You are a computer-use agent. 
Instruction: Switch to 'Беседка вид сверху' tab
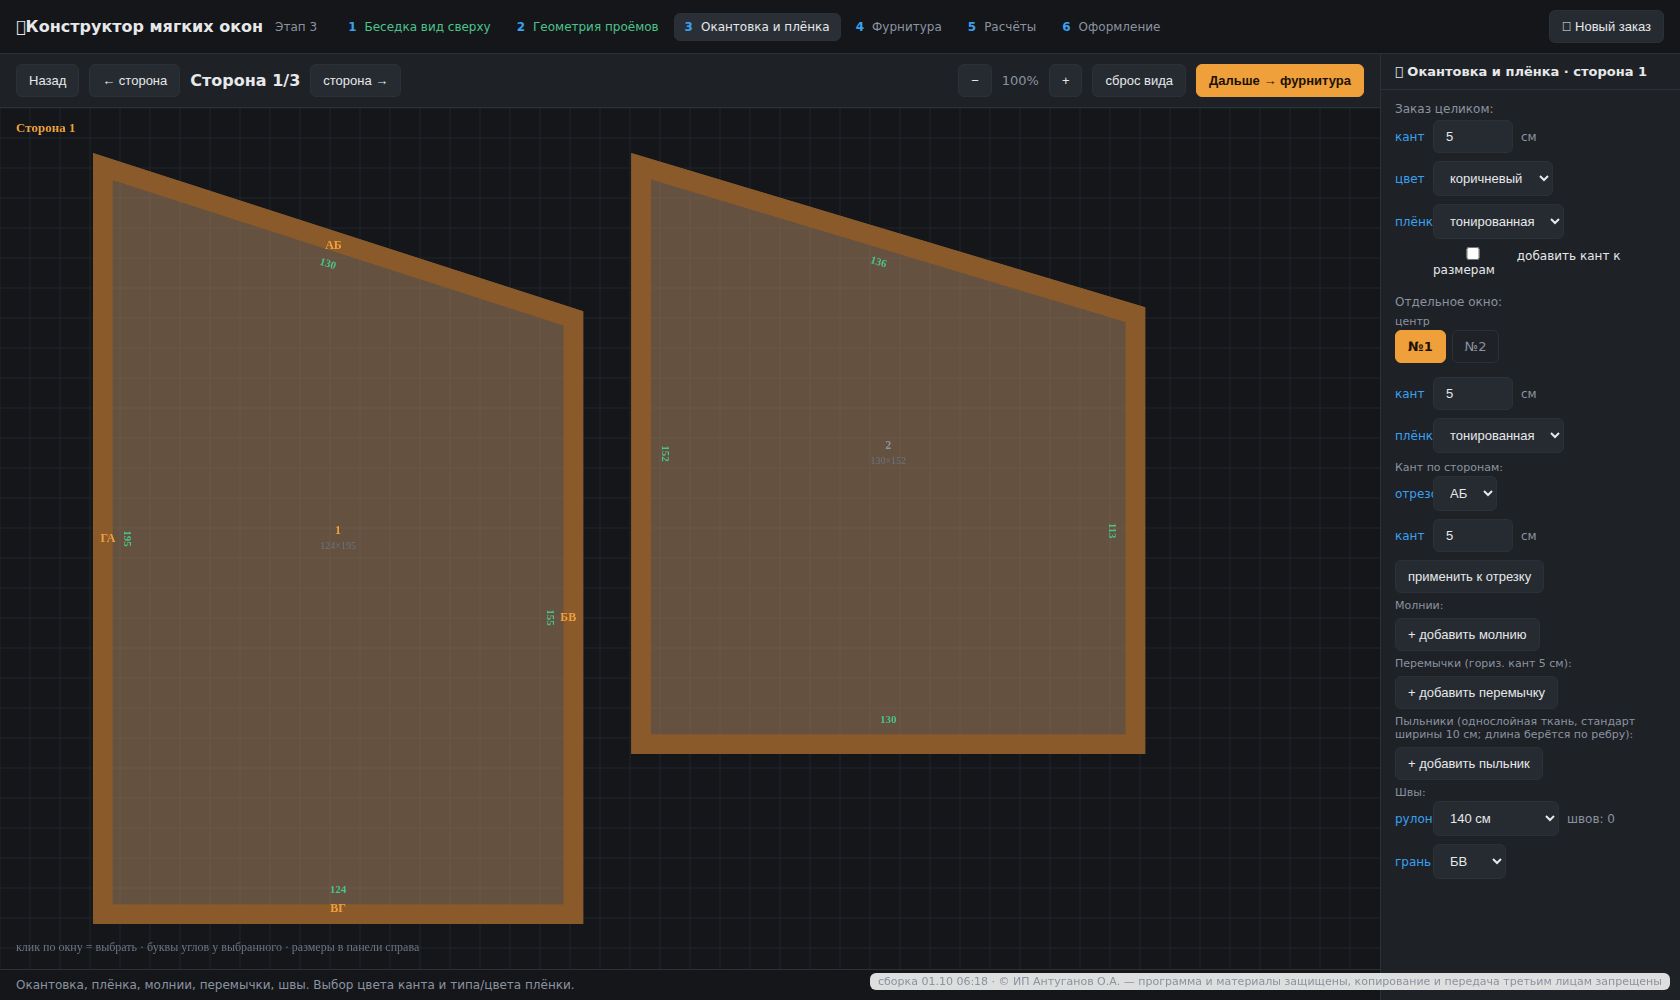point(419,27)
